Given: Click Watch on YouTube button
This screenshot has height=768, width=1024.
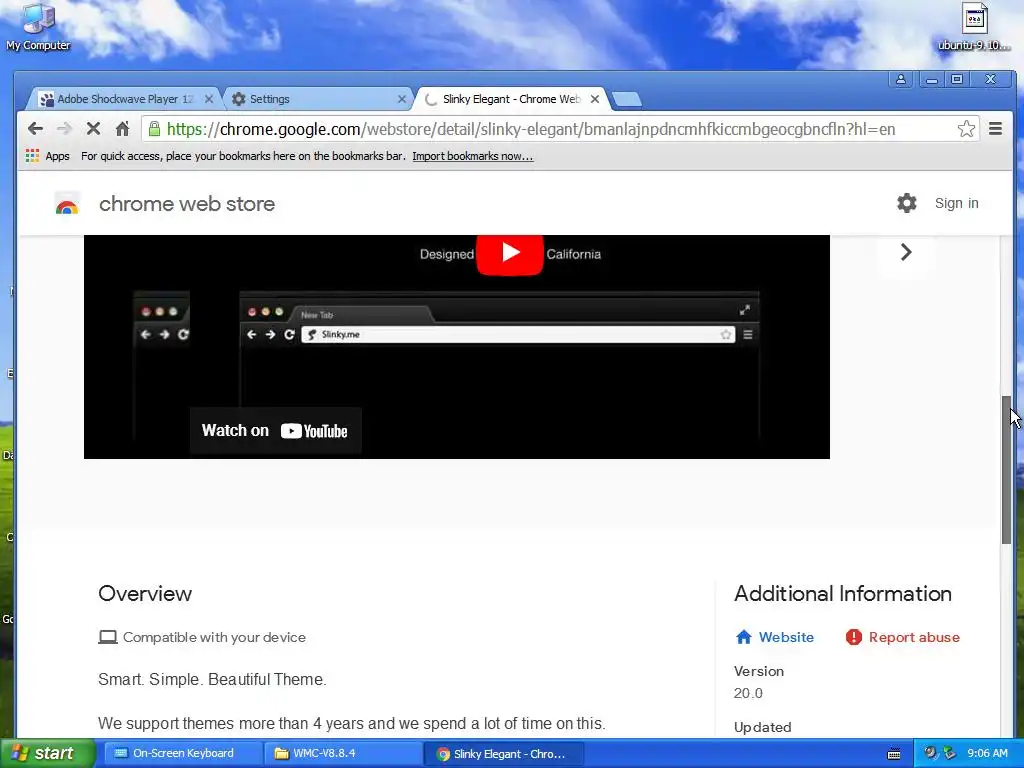Looking at the screenshot, I should click(275, 430).
